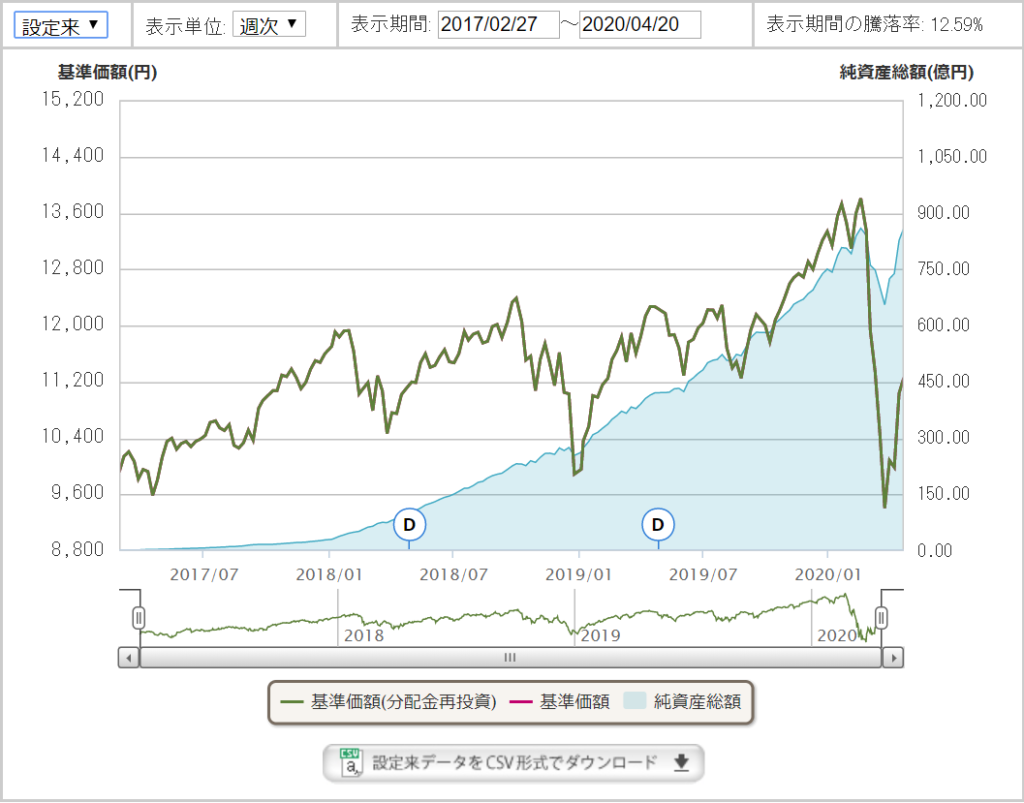Click the 2018 dividend D marker
Viewport: 1024px width, 803px height.
pyautogui.click(x=409, y=524)
